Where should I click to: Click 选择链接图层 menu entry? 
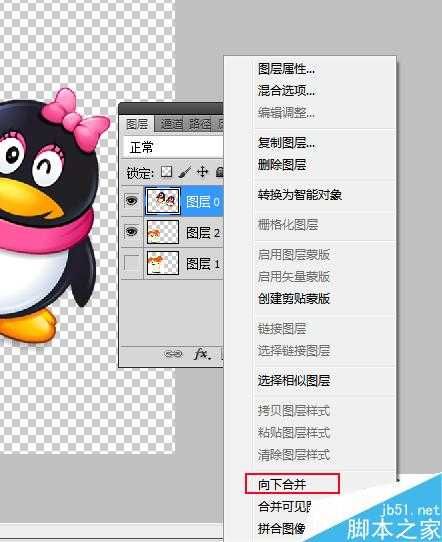pyautogui.click(x=294, y=351)
